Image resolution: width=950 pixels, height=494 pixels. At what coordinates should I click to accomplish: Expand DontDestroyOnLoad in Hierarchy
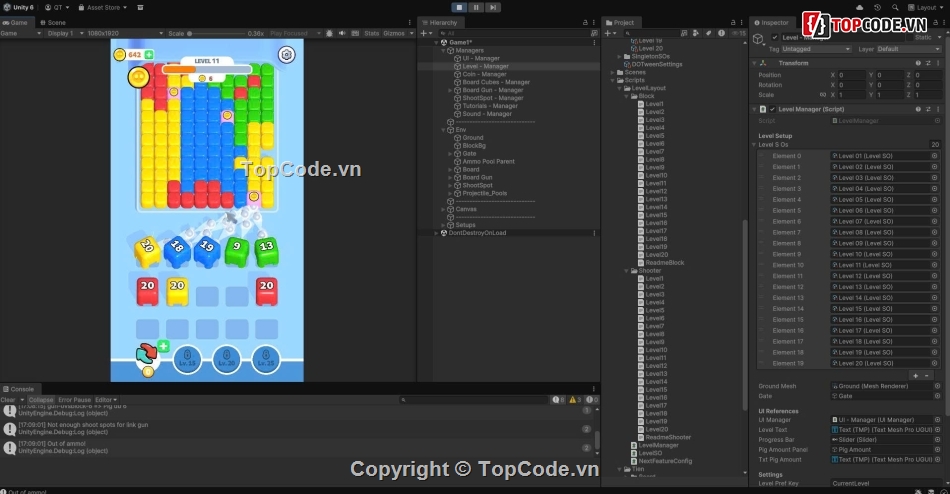[x=437, y=233]
